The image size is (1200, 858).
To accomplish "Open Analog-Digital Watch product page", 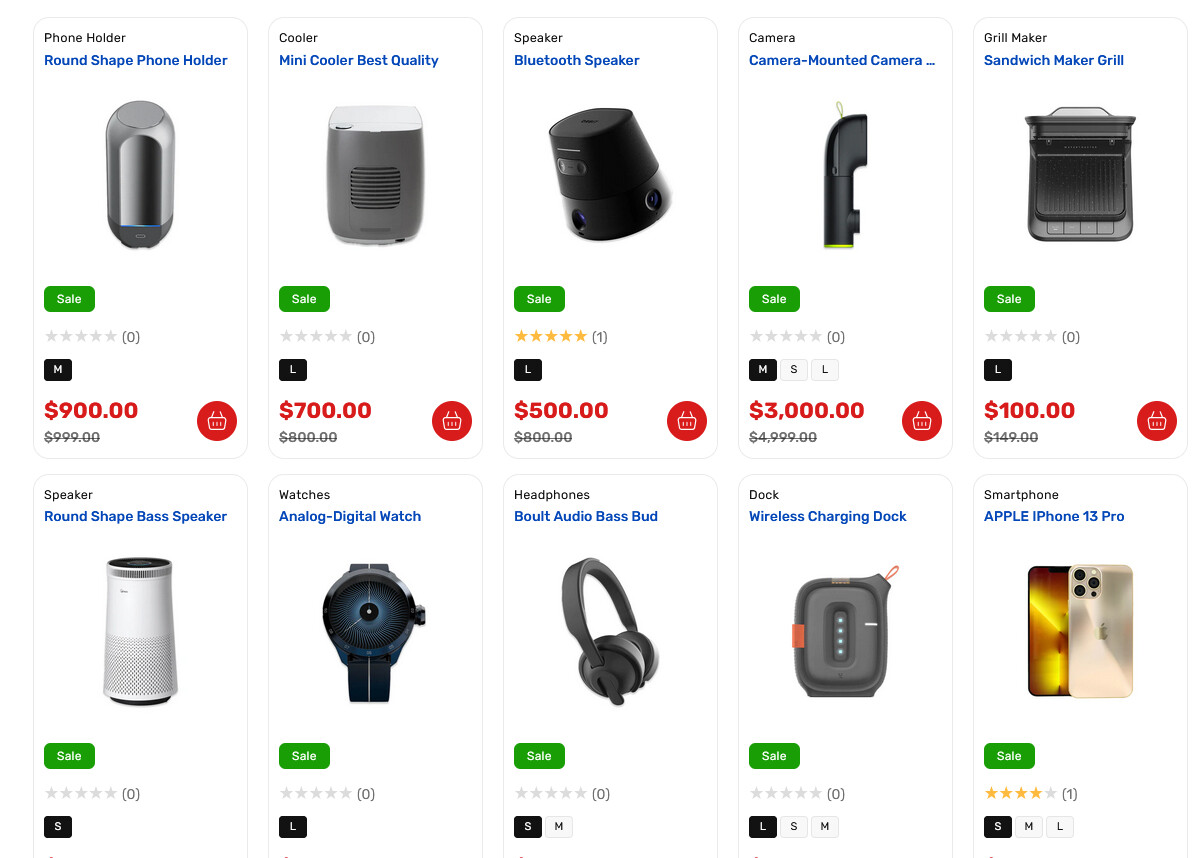I will pyautogui.click(x=350, y=516).
